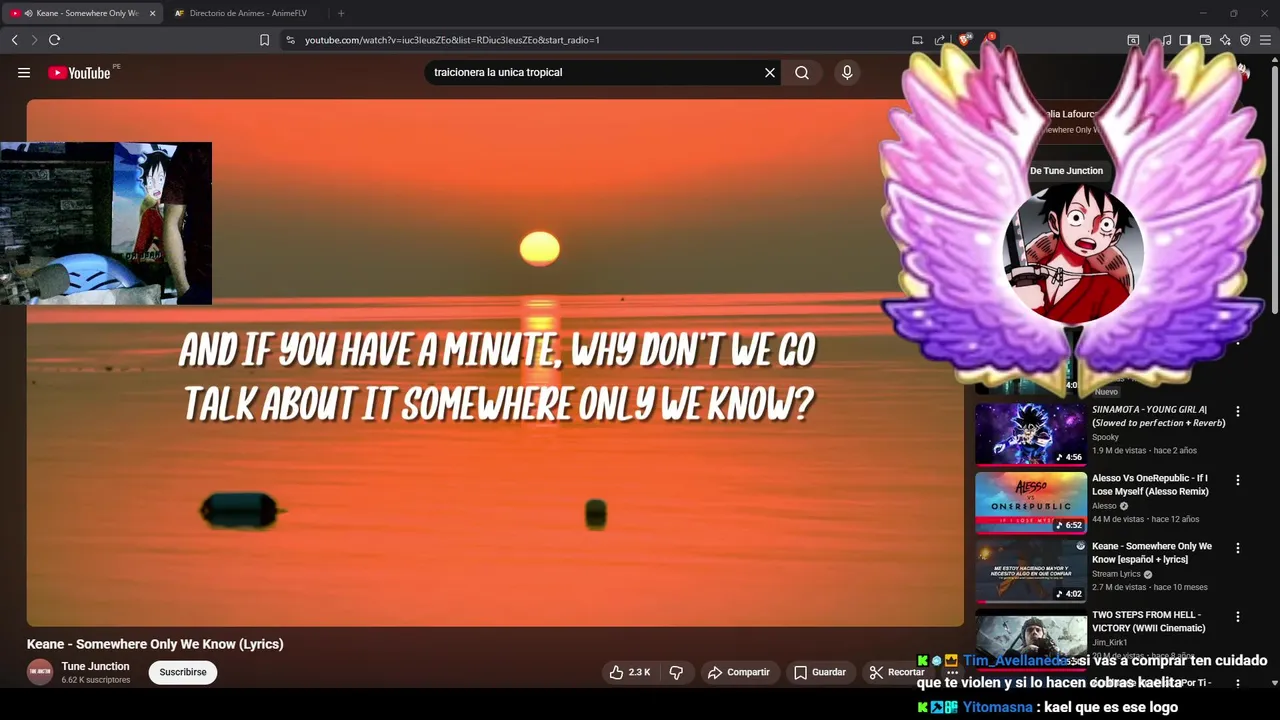Save the video with Guardar
The height and width of the screenshot is (720, 1280).
pos(820,672)
